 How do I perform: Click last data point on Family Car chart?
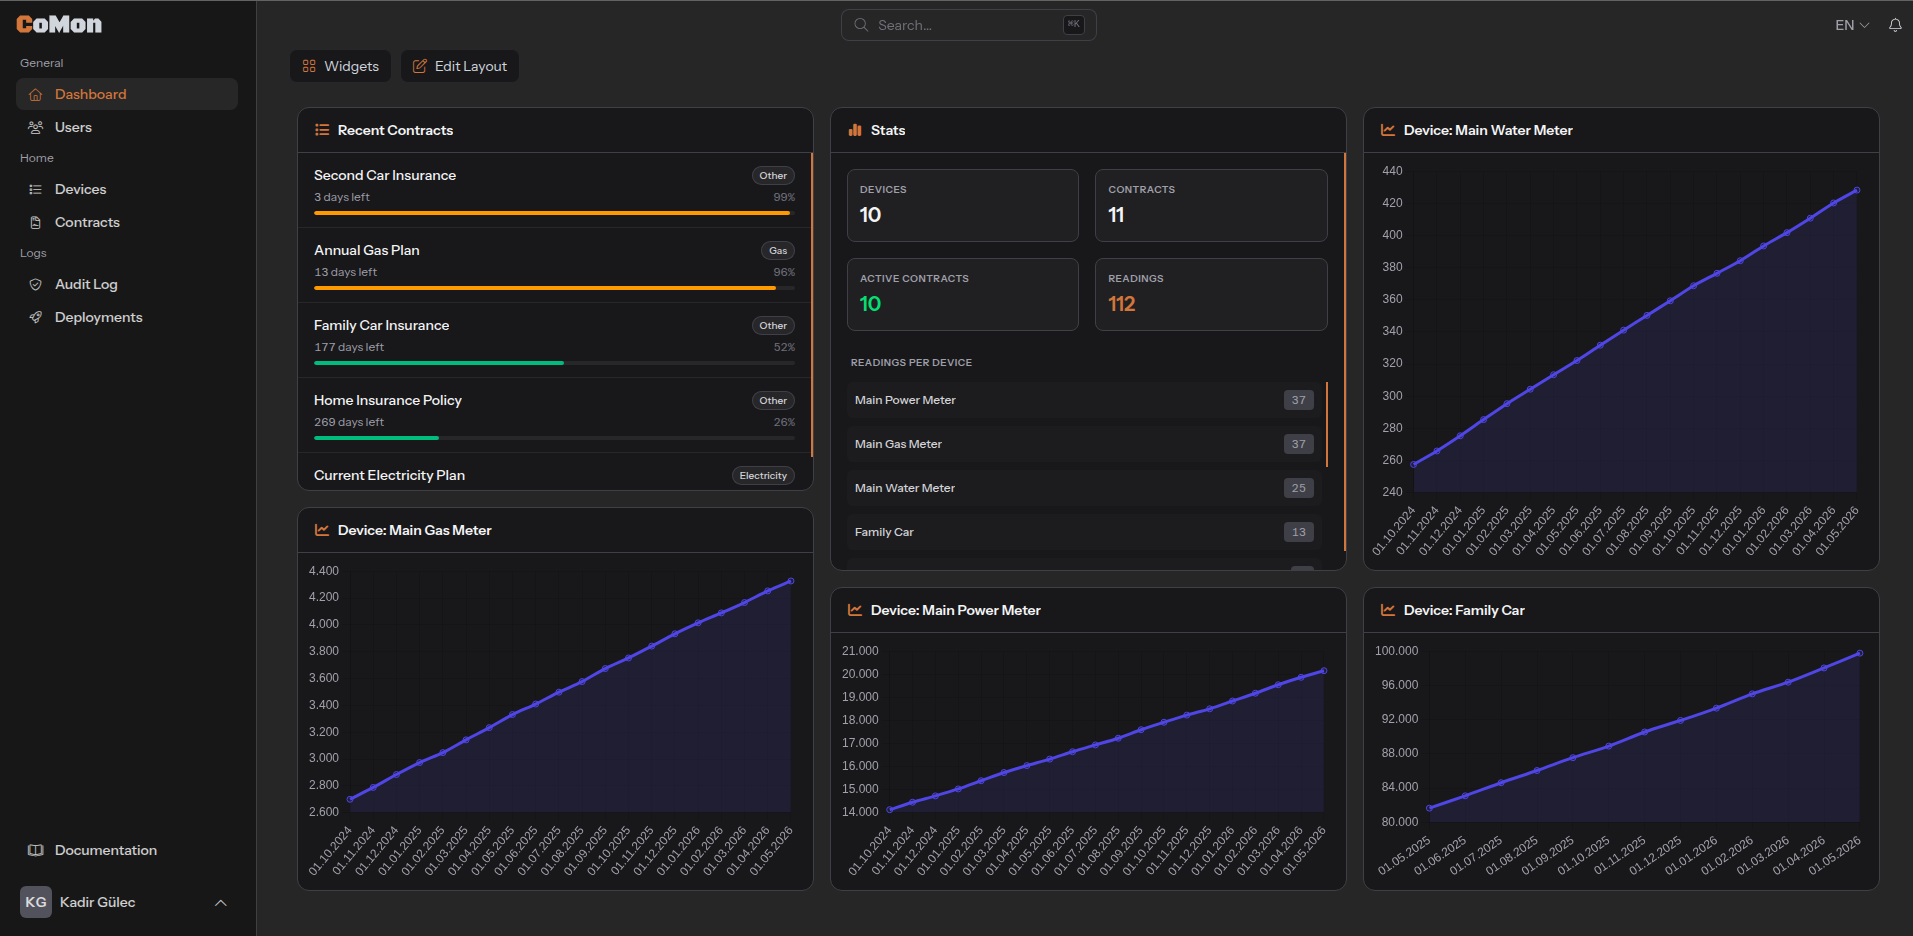tap(1860, 653)
